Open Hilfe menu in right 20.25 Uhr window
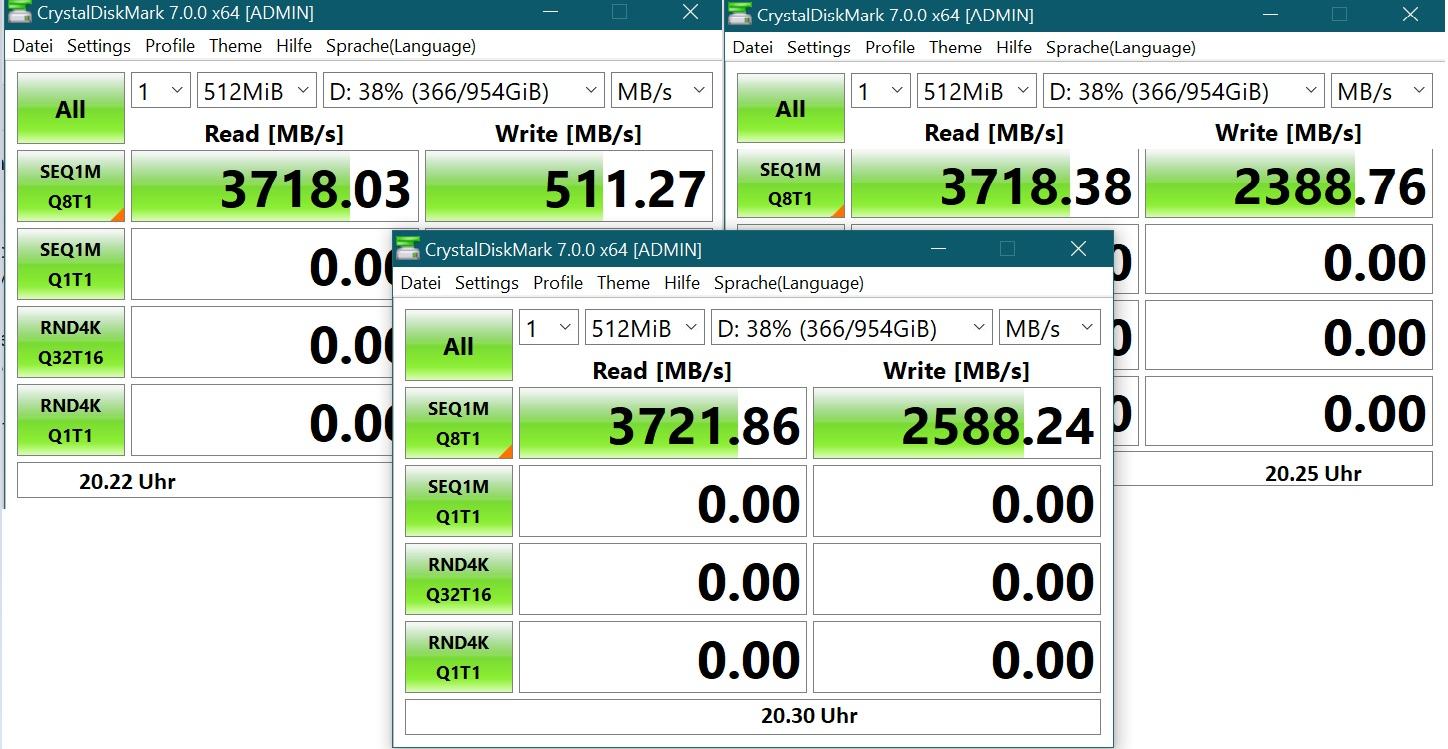The image size is (1448, 749). (1014, 47)
